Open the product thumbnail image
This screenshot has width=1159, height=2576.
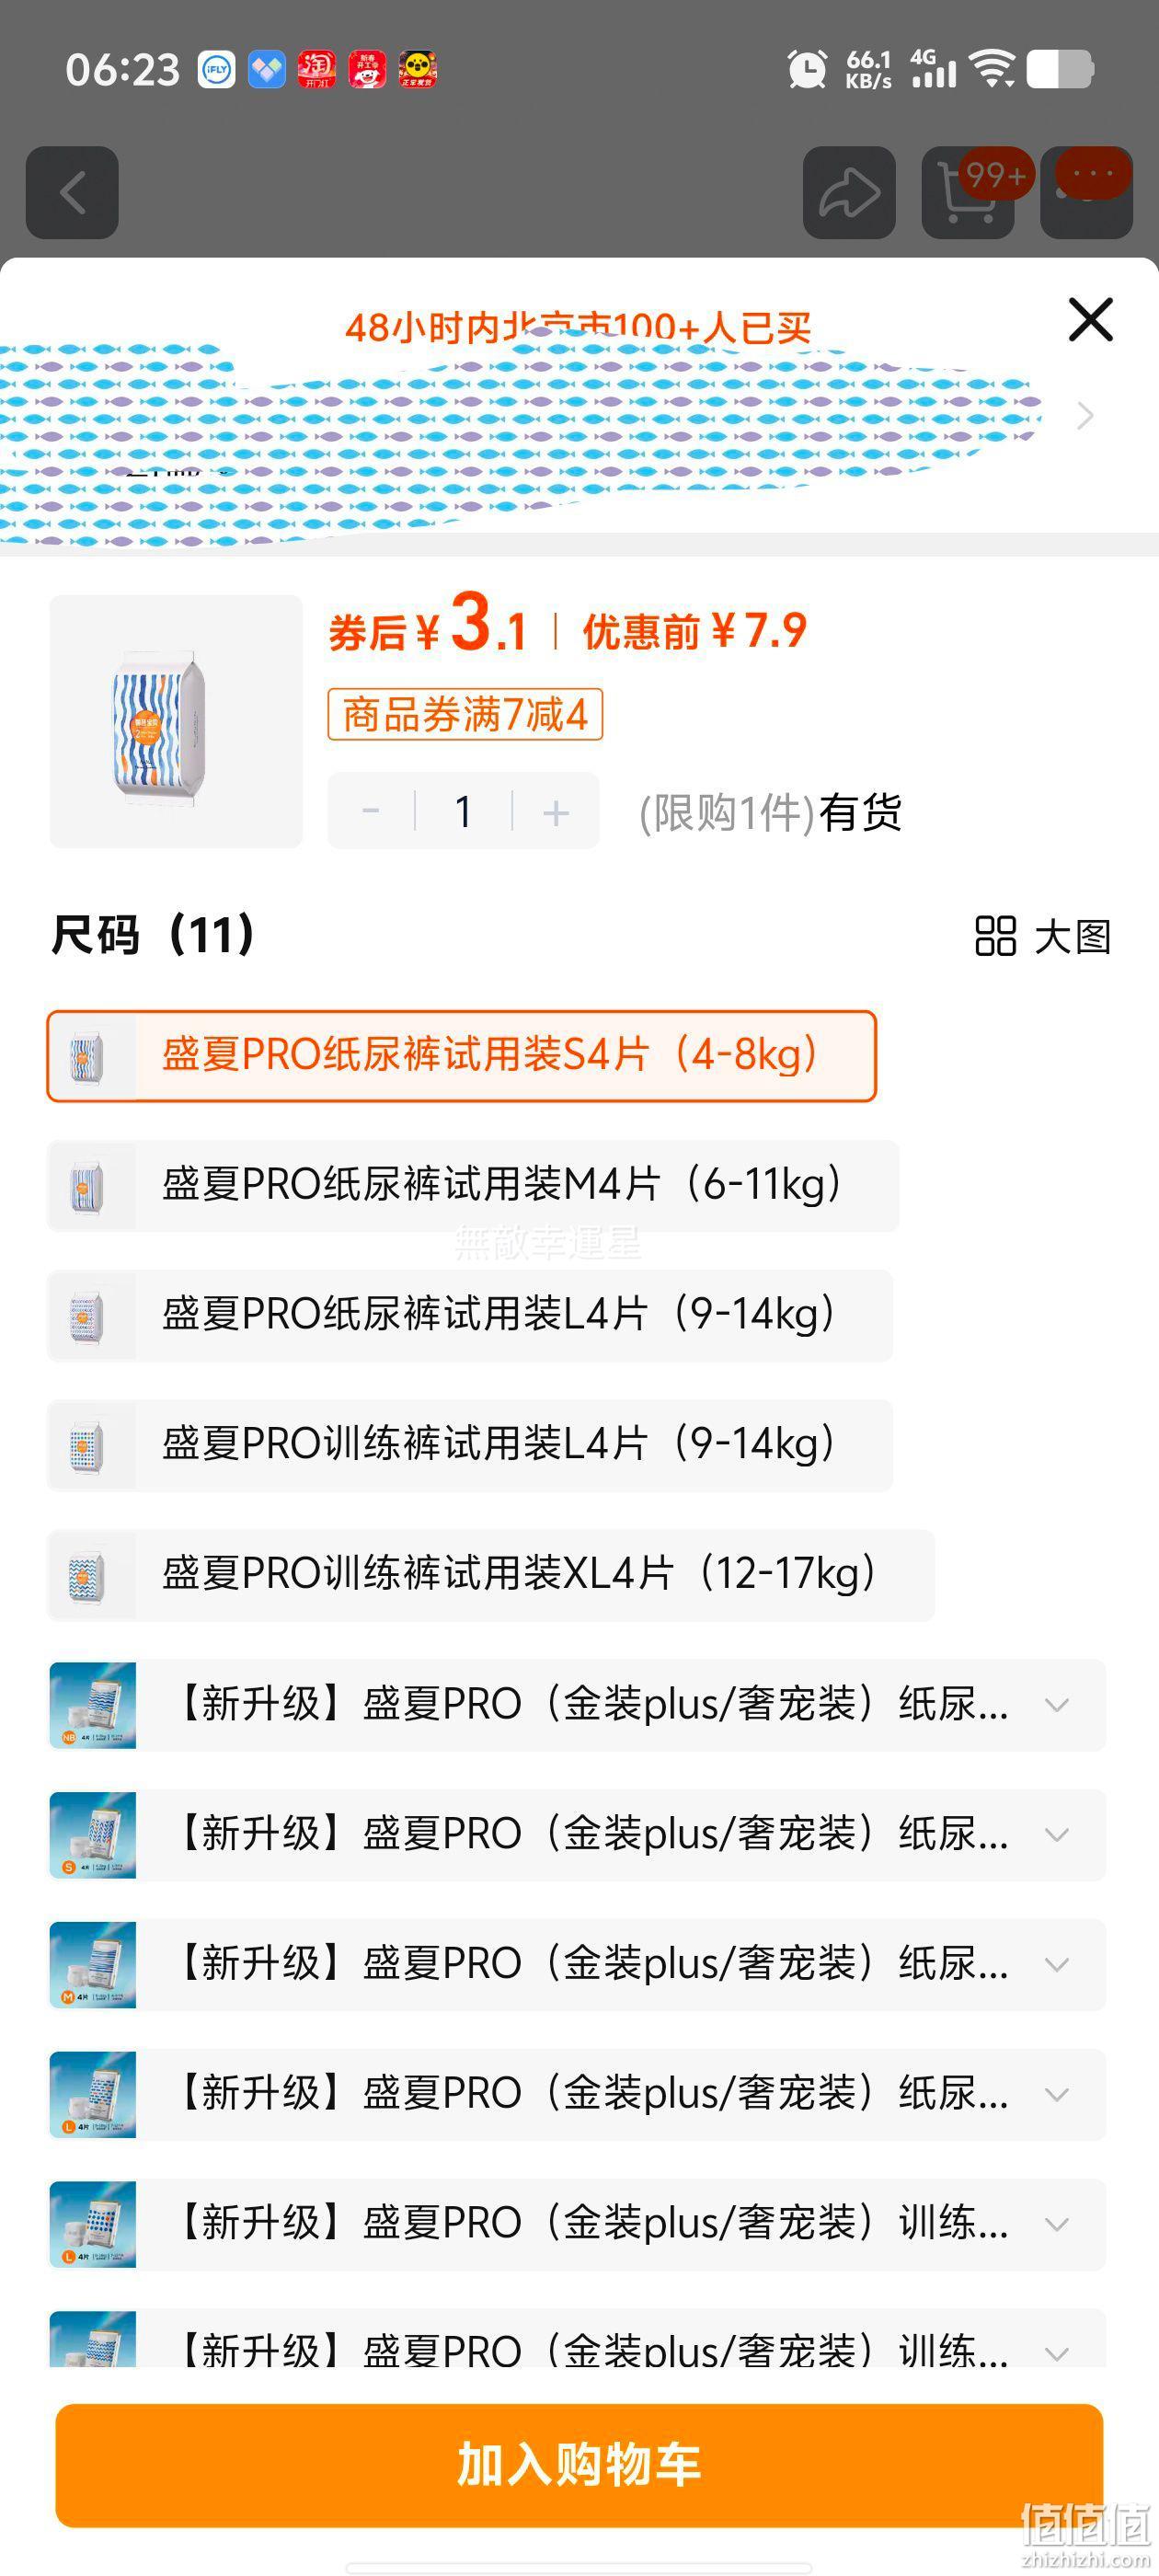(176, 722)
